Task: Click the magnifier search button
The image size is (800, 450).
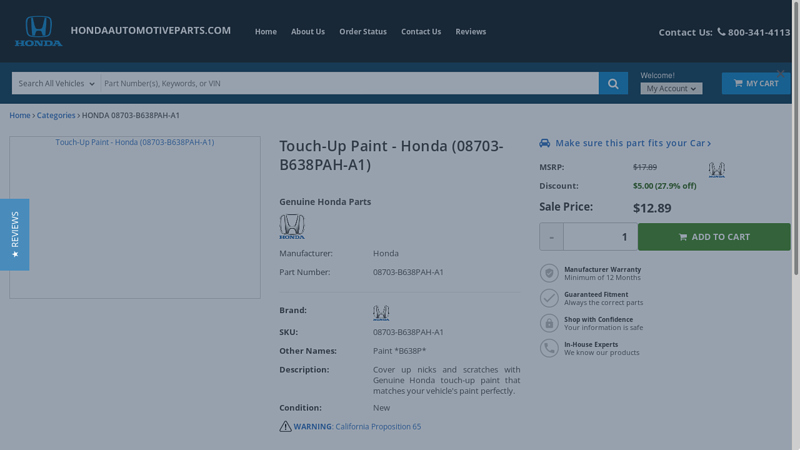Action: pos(613,83)
